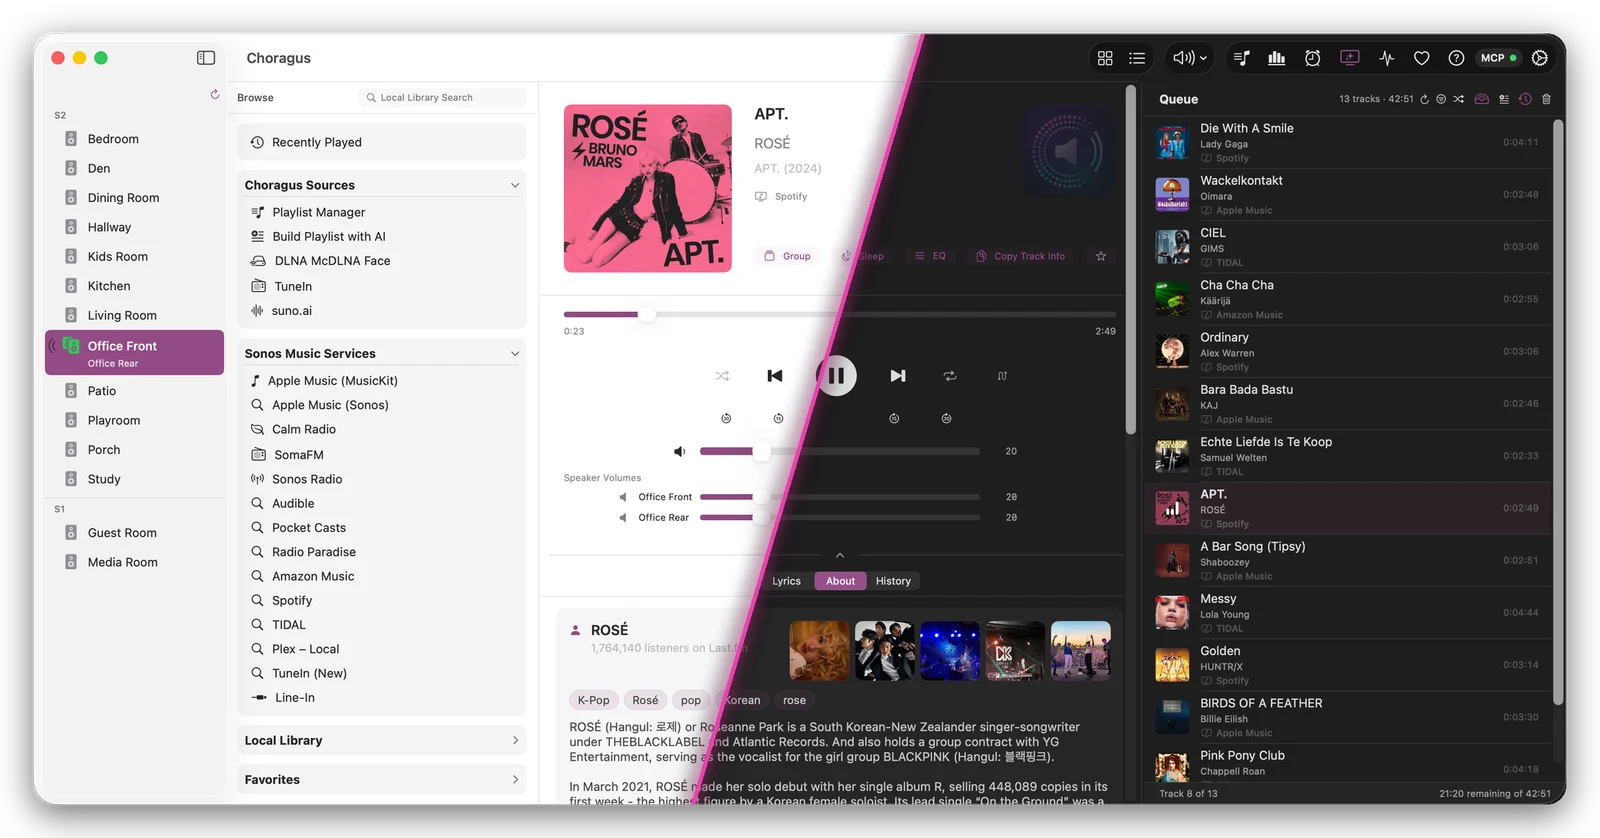Screen dimensions: 1600x838
Task: Toggle the sidebar visibility
Action: point(206,58)
